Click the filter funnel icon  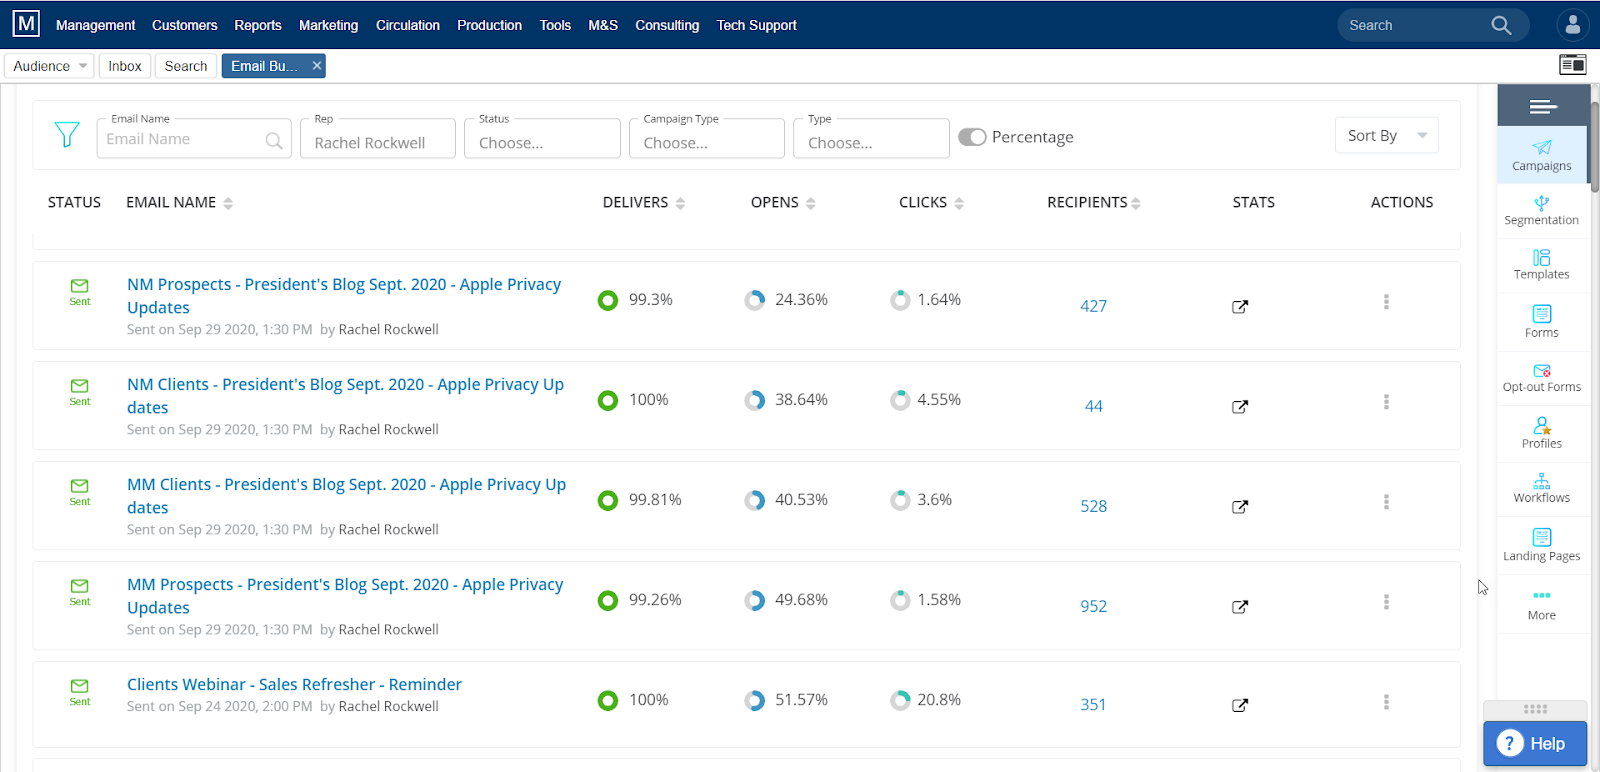click(66, 135)
